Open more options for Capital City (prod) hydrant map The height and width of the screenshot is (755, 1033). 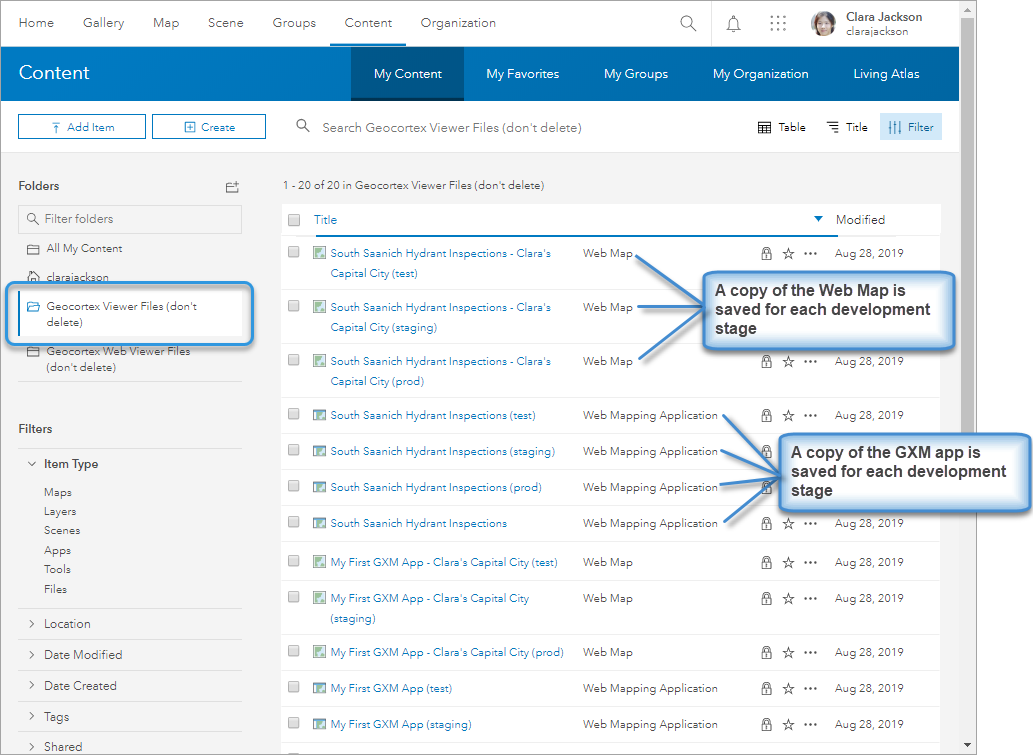pyautogui.click(x=811, y=362)
